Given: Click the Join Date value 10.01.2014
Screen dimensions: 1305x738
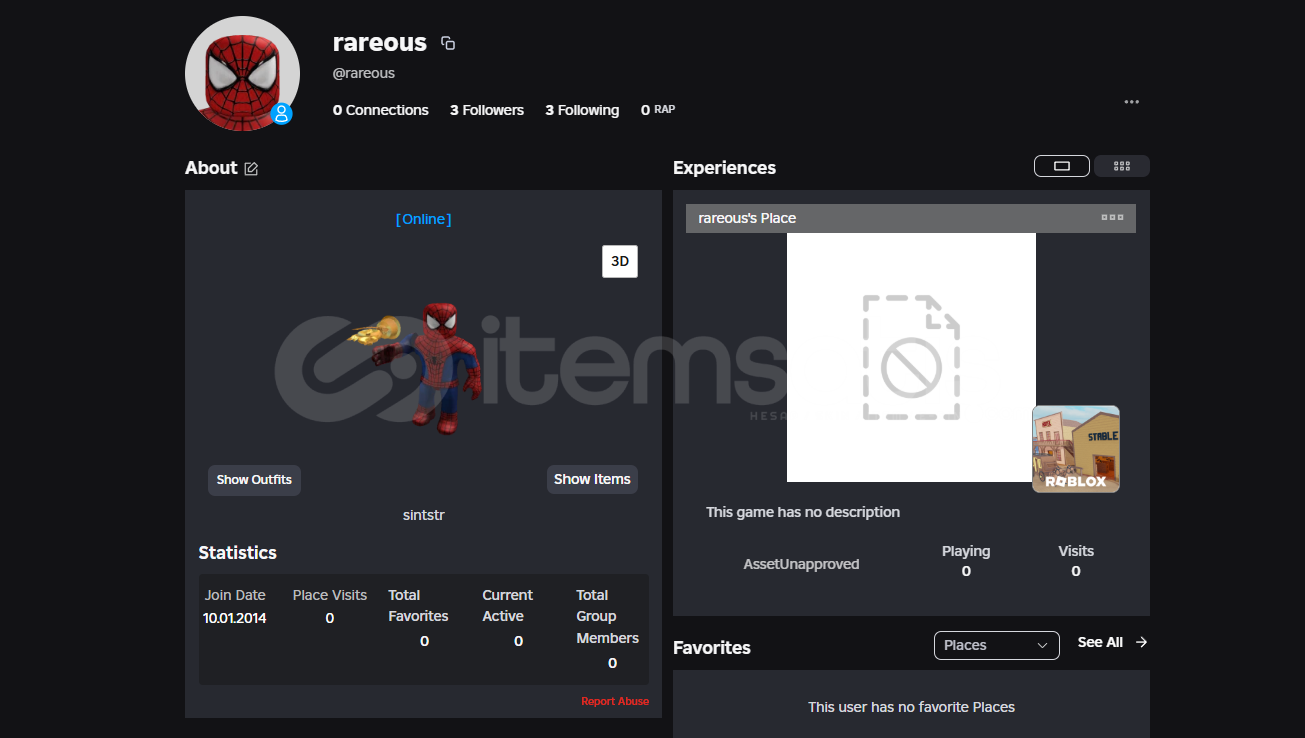Looking at the screenshot, I should [235, 618].
